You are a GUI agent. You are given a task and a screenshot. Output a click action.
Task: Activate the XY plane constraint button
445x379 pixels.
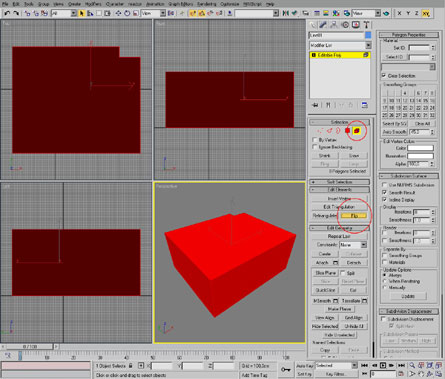[426, 13]
